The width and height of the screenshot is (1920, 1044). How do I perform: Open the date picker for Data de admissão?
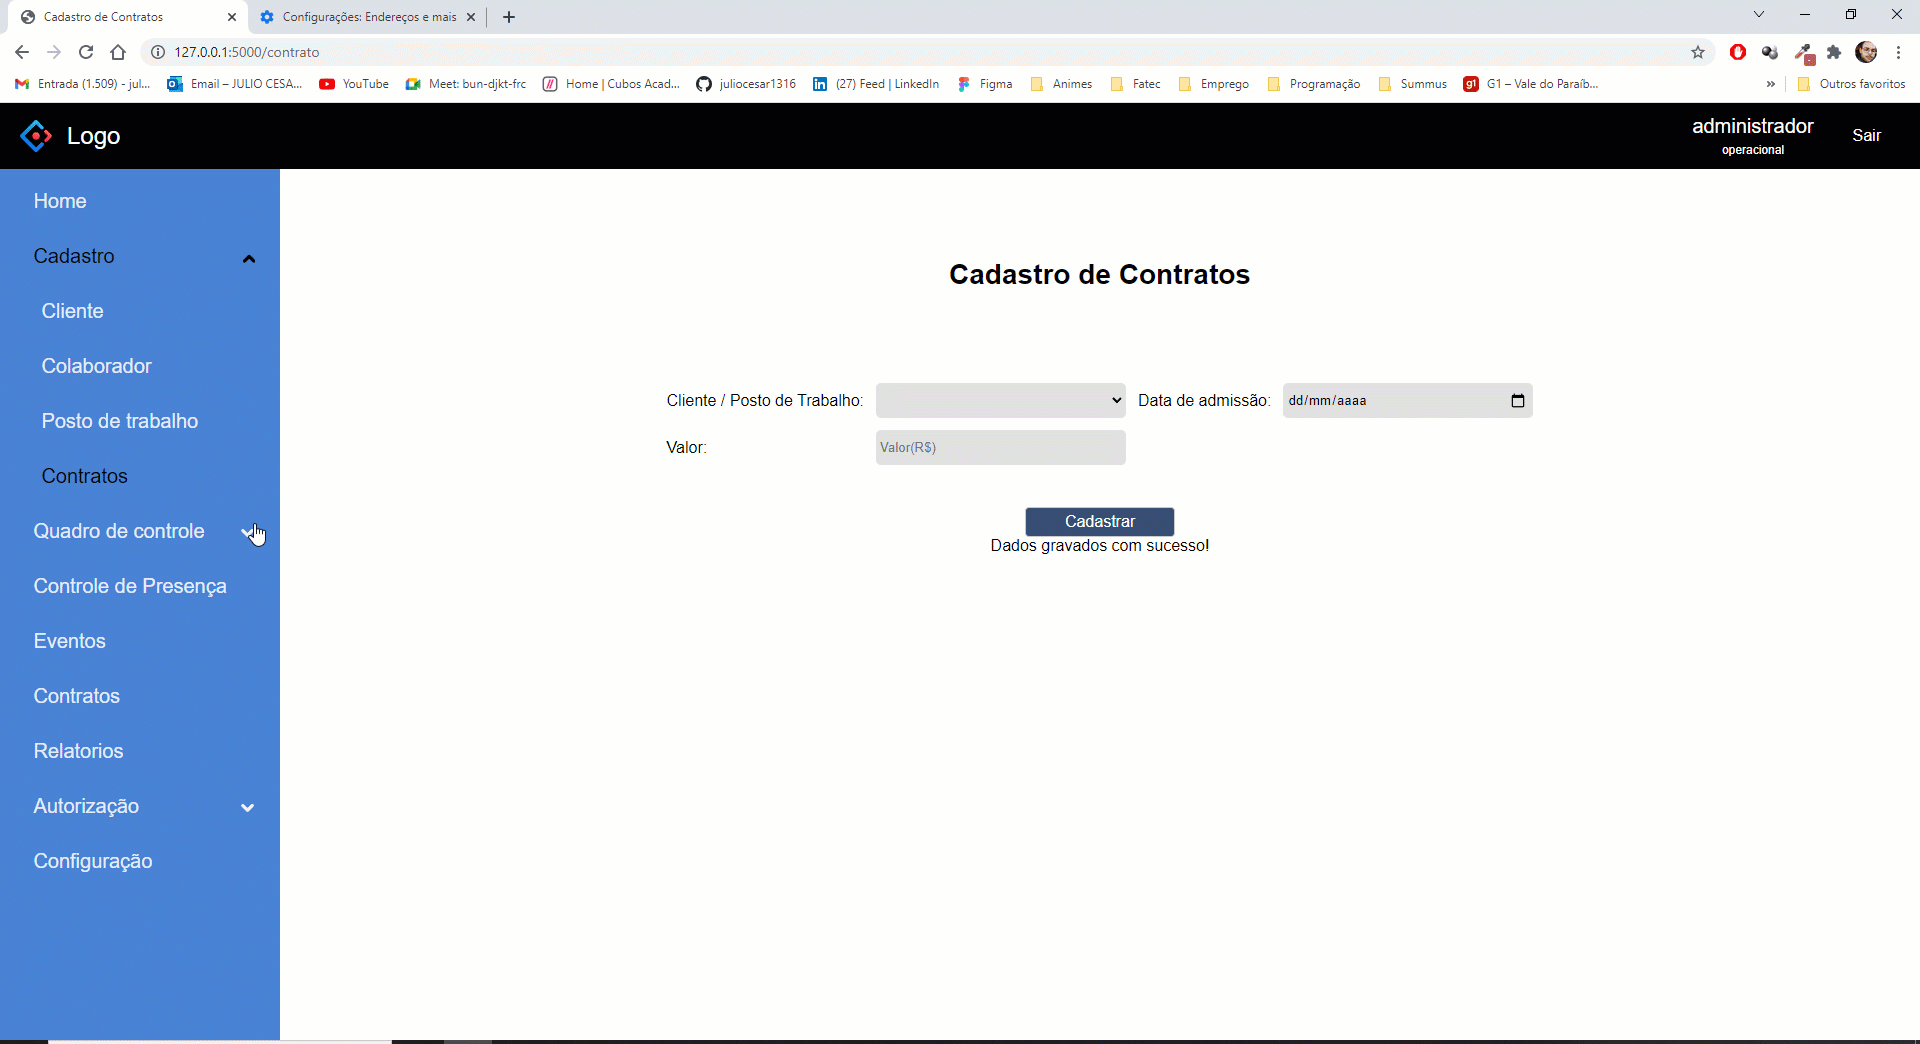click(x=1518, y=400)
